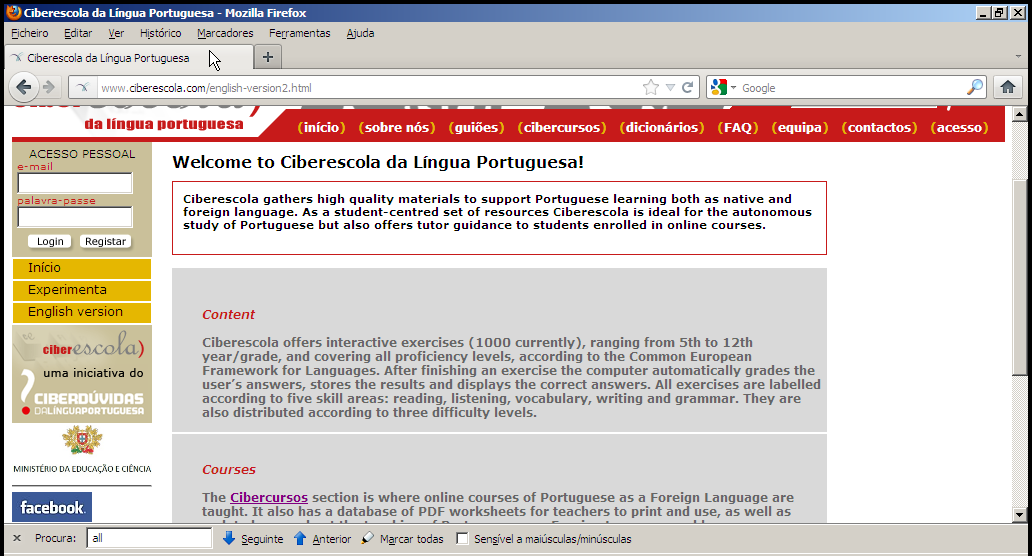
Task: Close the find bar with X icon
Action: coord(17,539)
